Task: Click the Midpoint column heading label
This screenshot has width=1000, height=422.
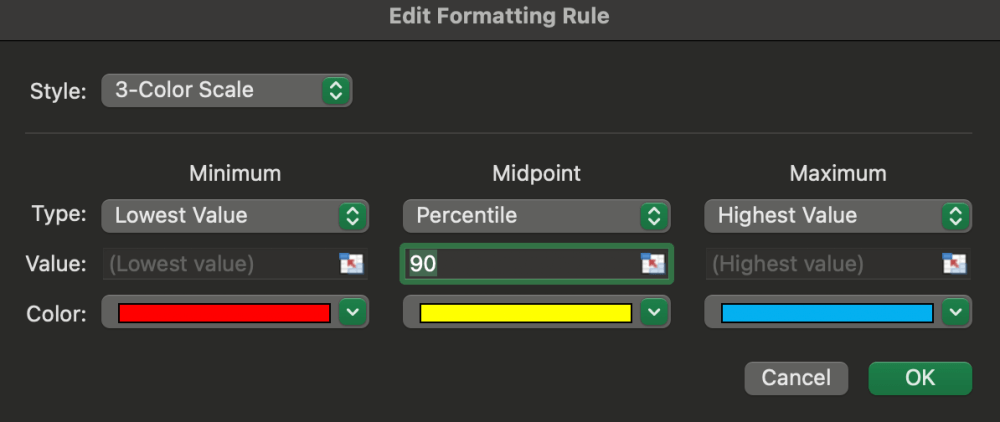Action: click(537, 173)
